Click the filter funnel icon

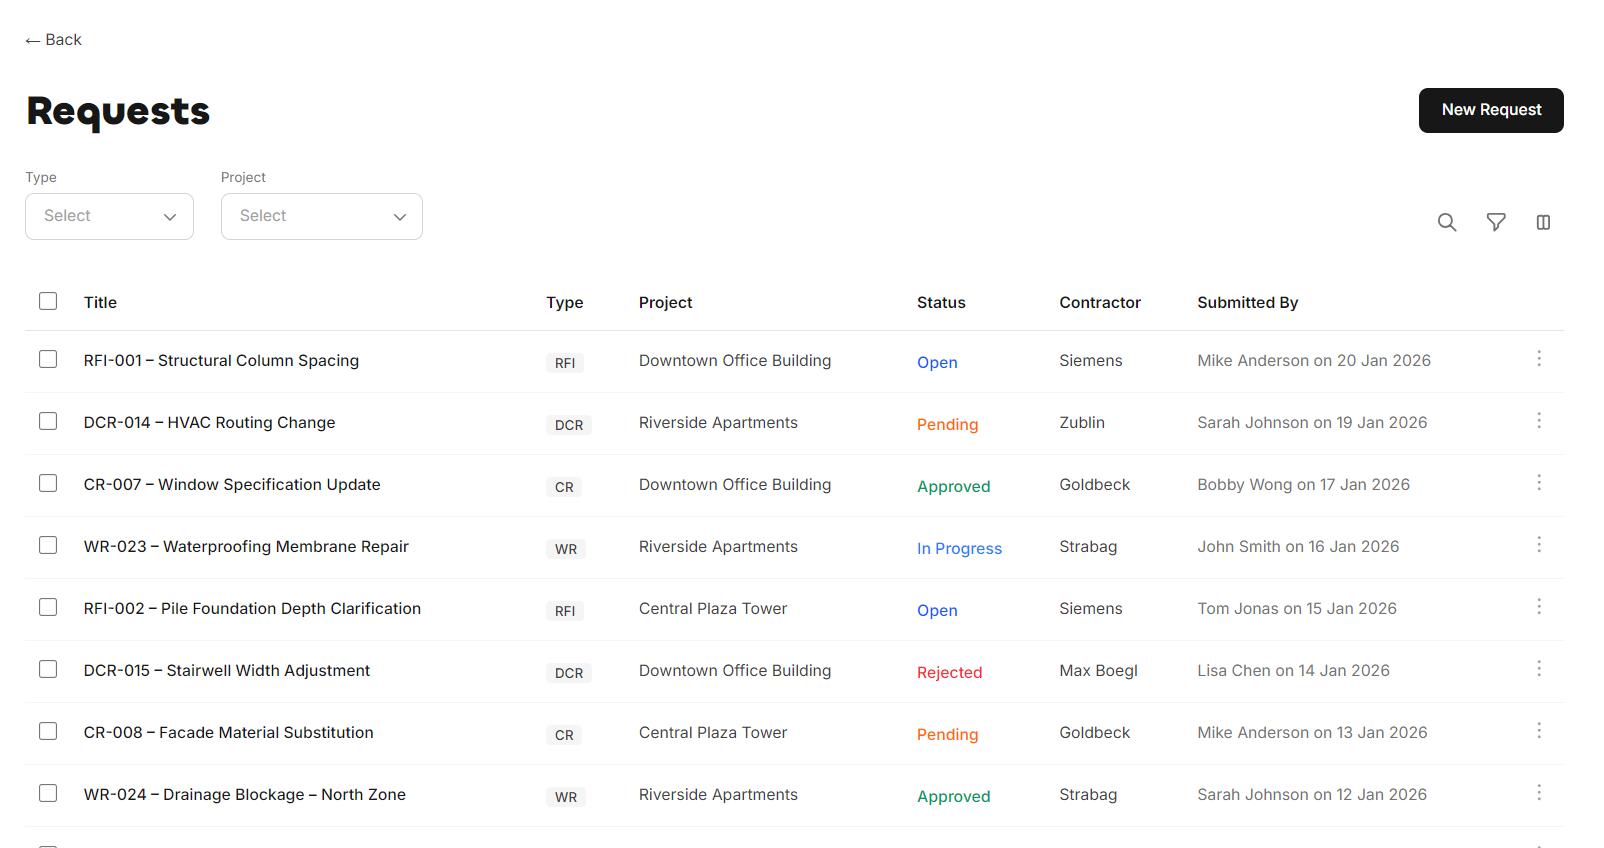[x=1495, y=222]
